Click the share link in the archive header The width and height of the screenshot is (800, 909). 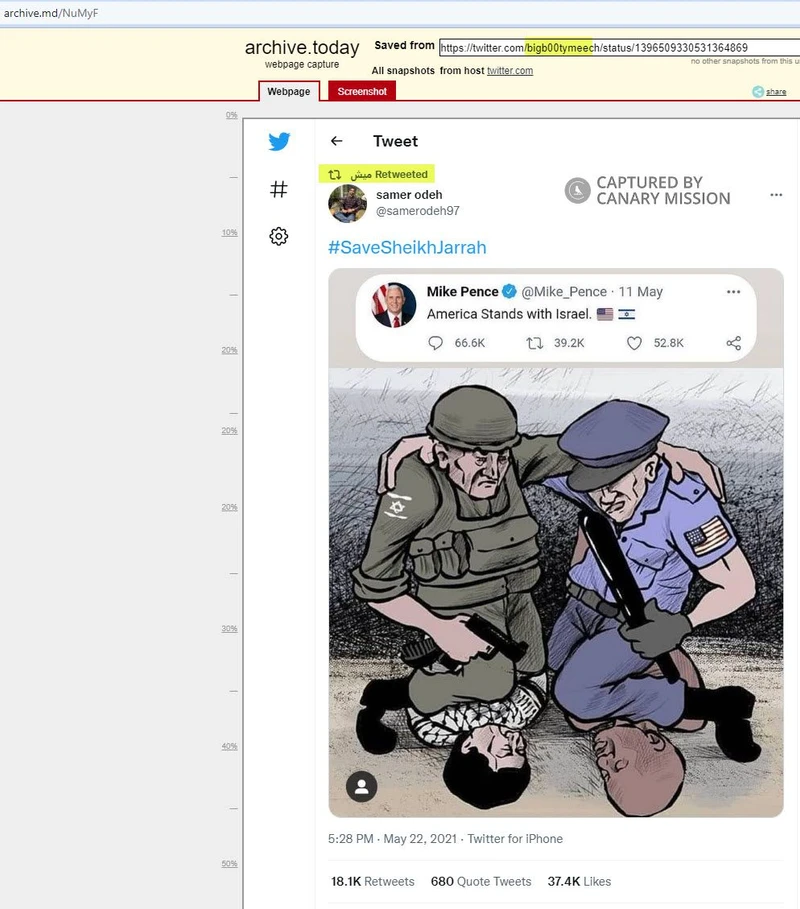(x=776, y=92)
